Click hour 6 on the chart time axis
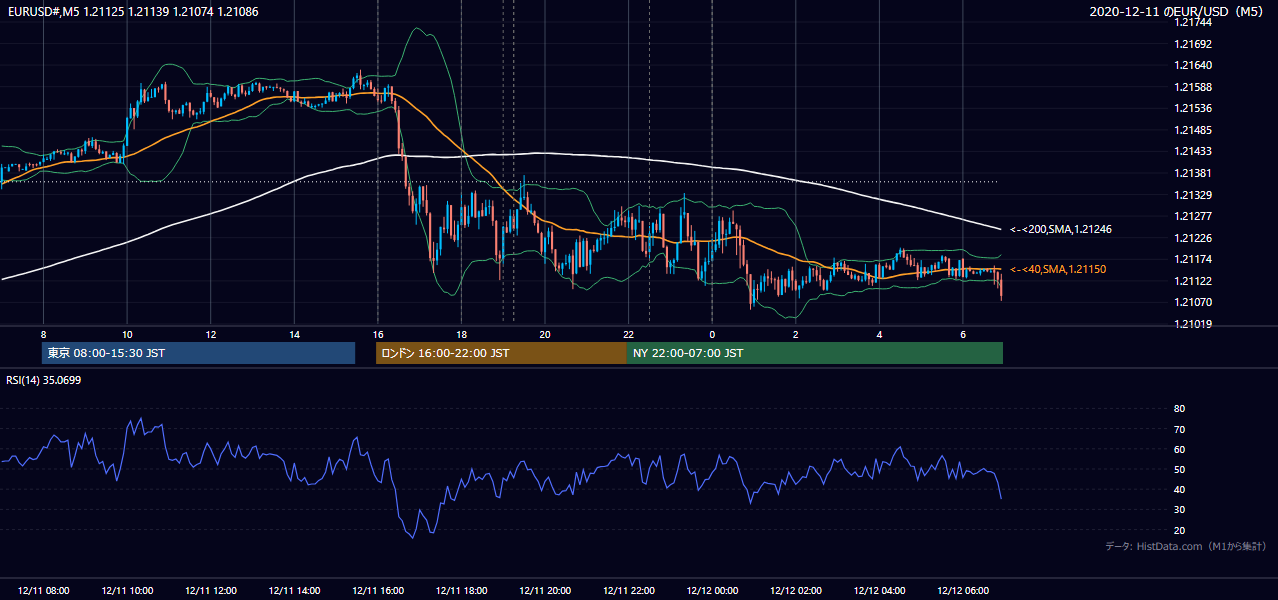 click(x=962, y=333)
